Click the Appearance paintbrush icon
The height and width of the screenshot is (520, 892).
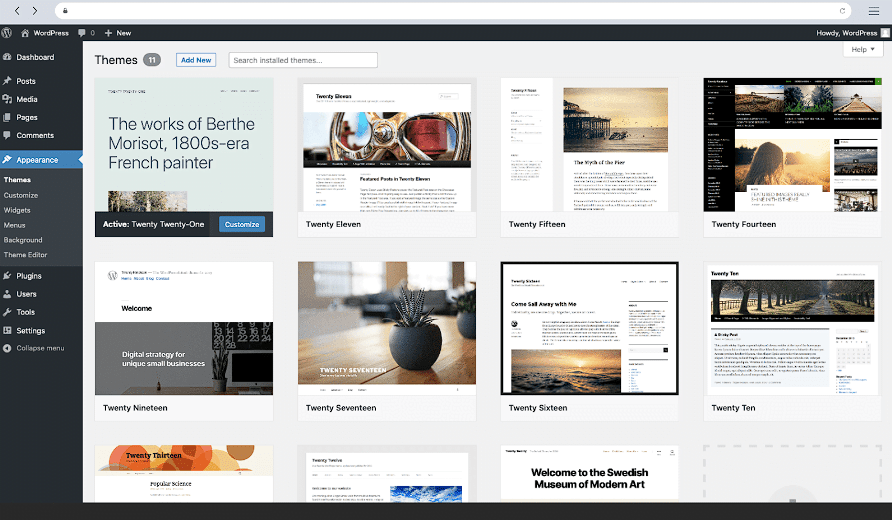(x=7, y=160)
